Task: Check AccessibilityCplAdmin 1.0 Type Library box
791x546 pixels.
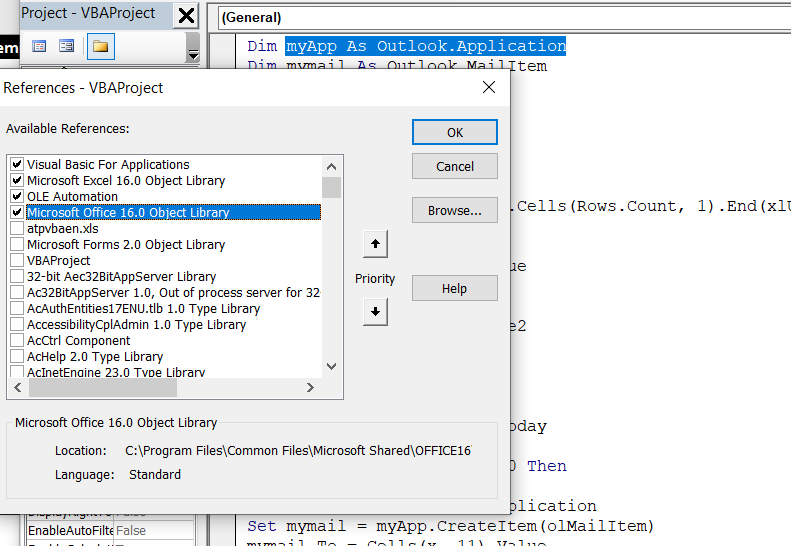Action: tap(17, 324)
